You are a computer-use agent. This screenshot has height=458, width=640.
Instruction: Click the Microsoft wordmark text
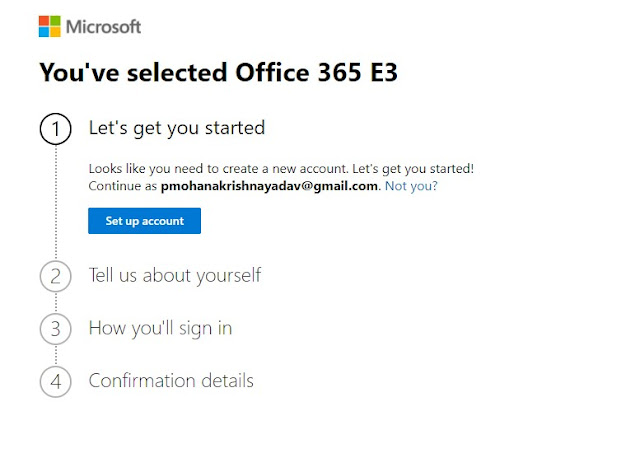pos(104,26)
